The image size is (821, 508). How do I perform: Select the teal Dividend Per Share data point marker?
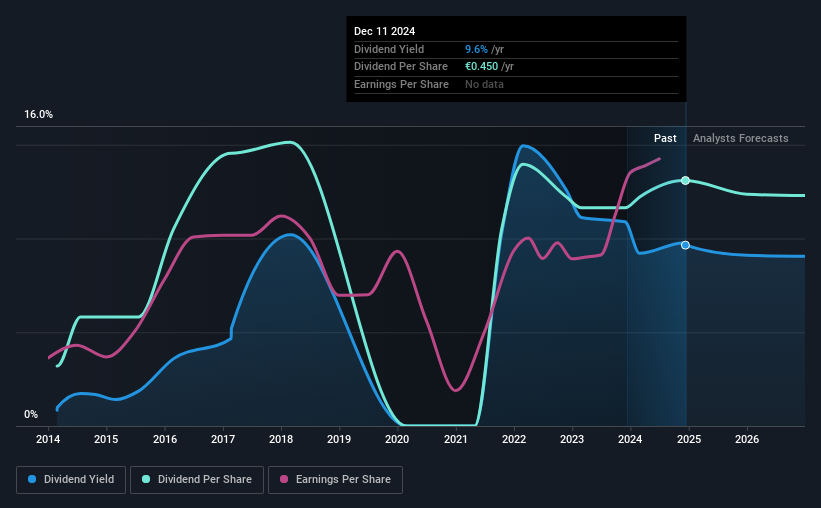point(685,181)
